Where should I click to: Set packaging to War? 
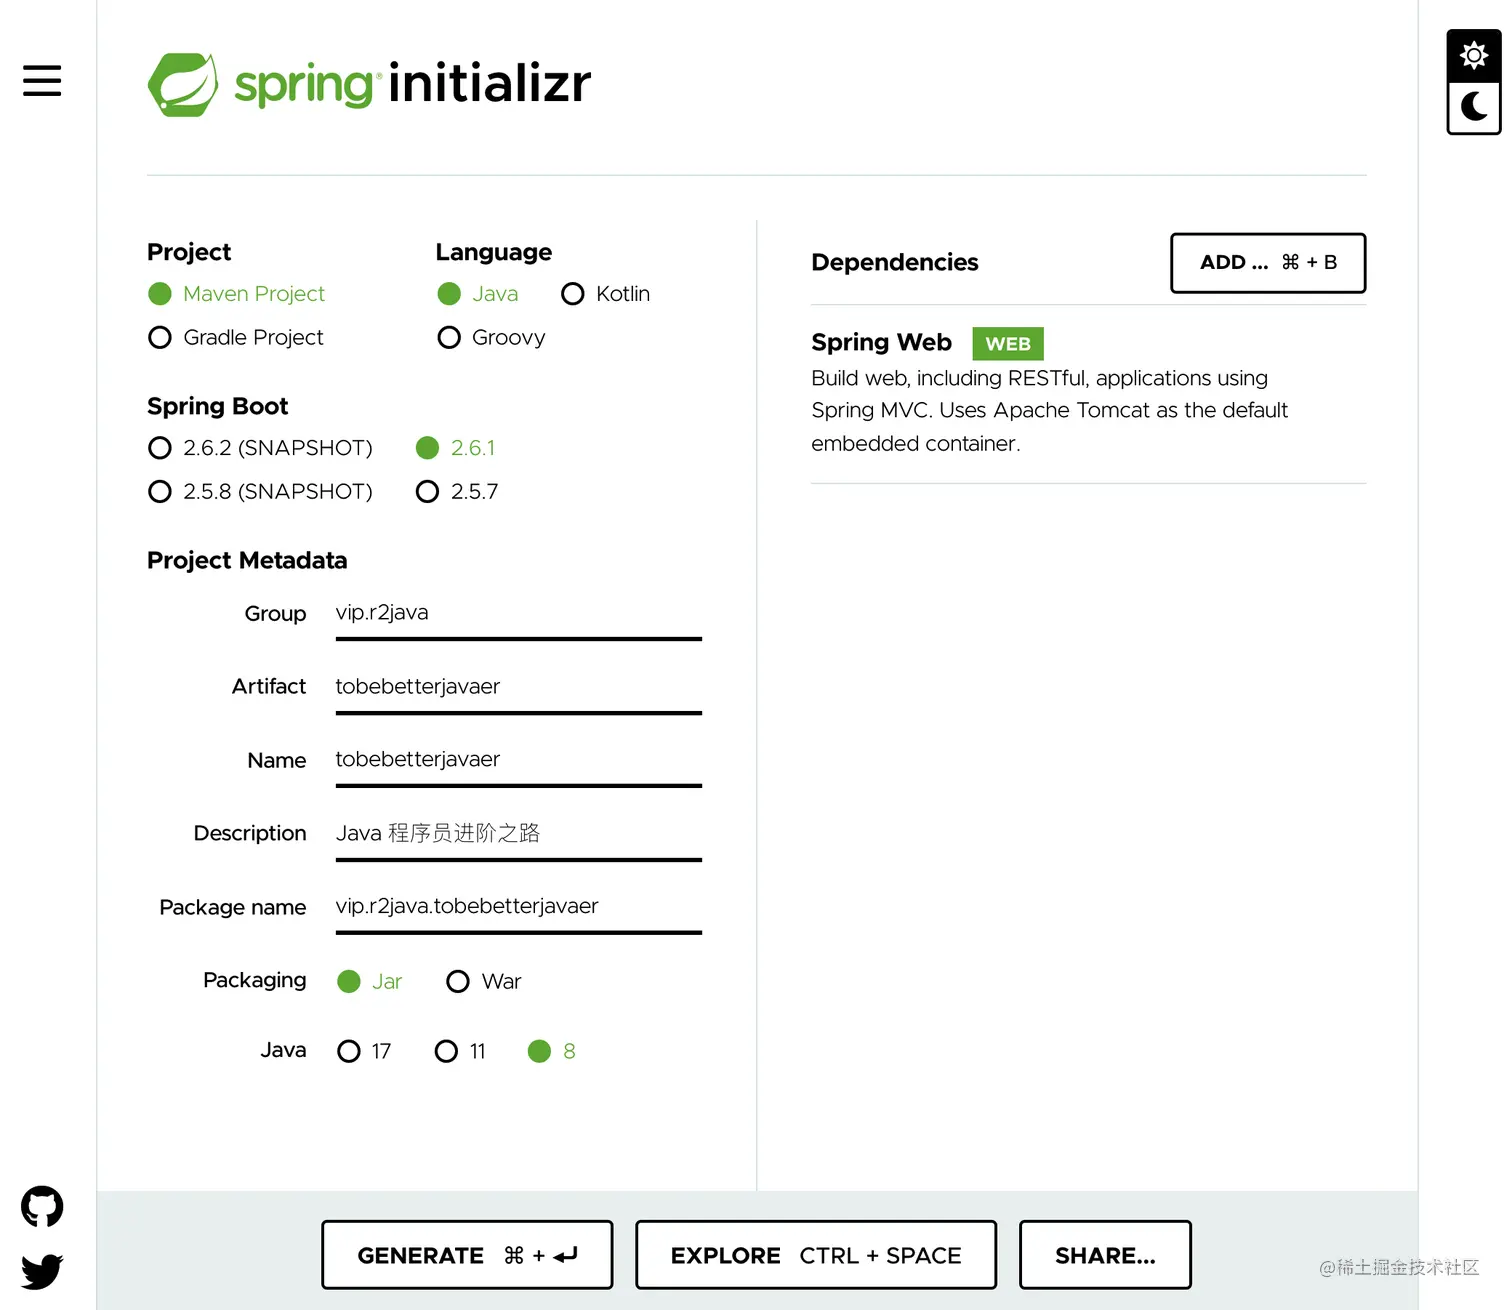[484, 982]
